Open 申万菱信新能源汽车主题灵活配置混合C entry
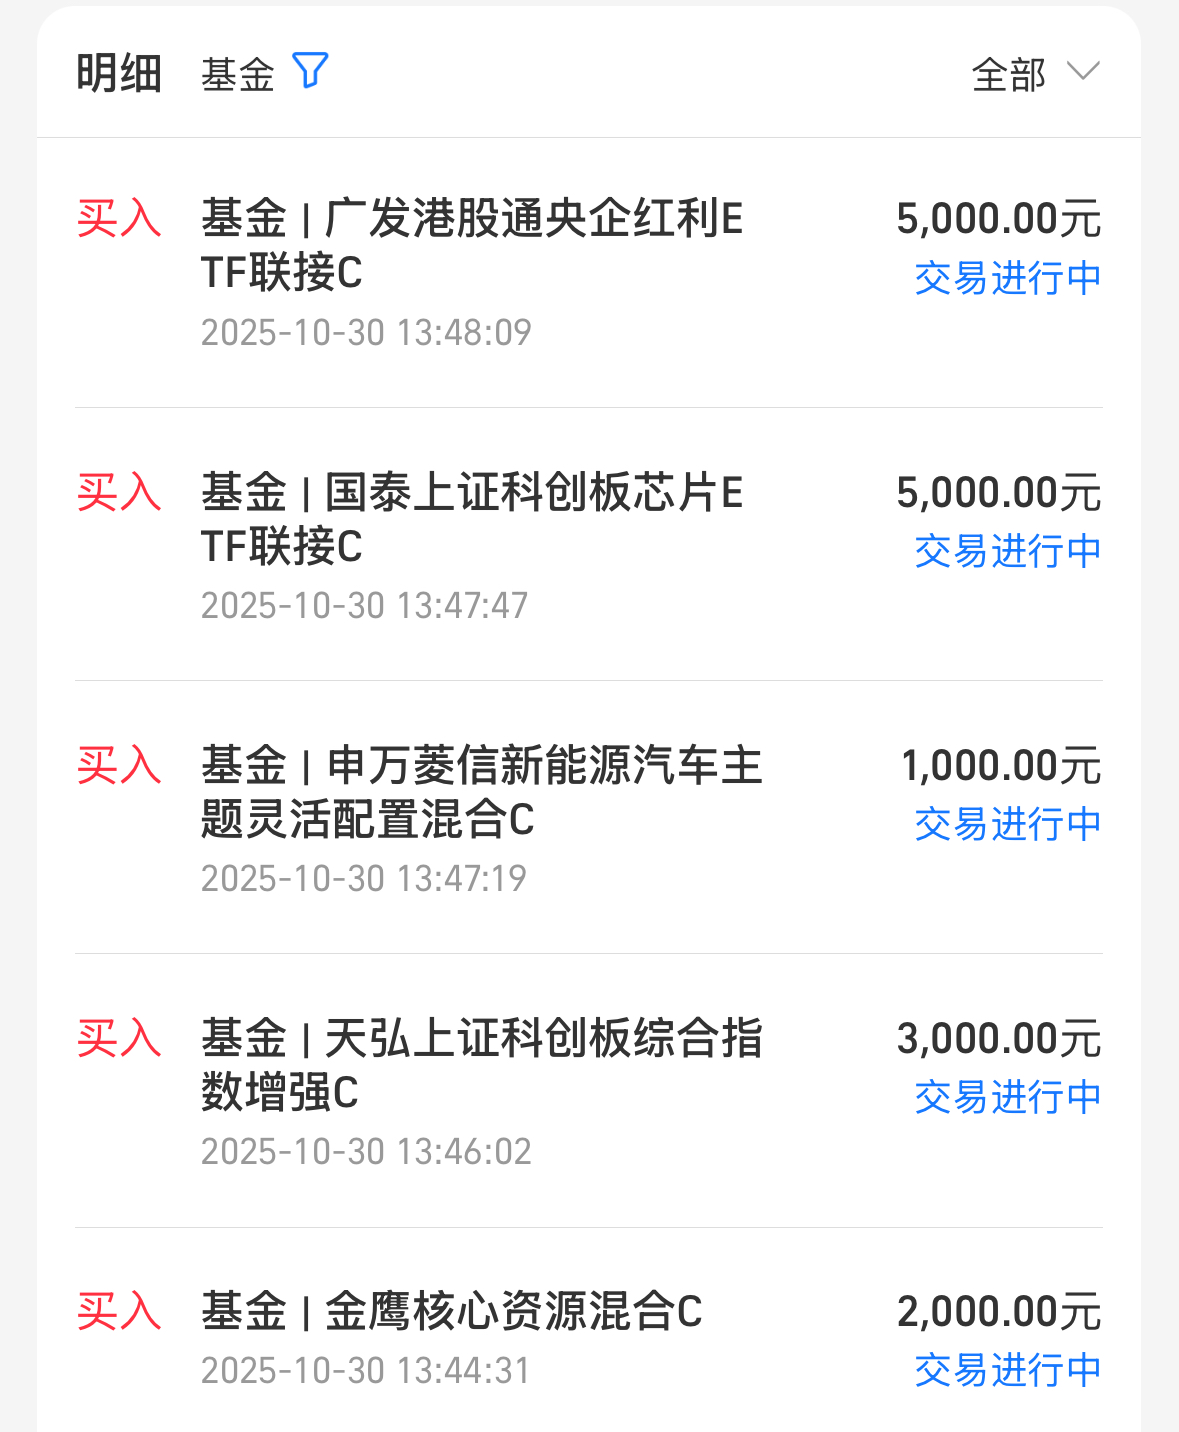 589,818
